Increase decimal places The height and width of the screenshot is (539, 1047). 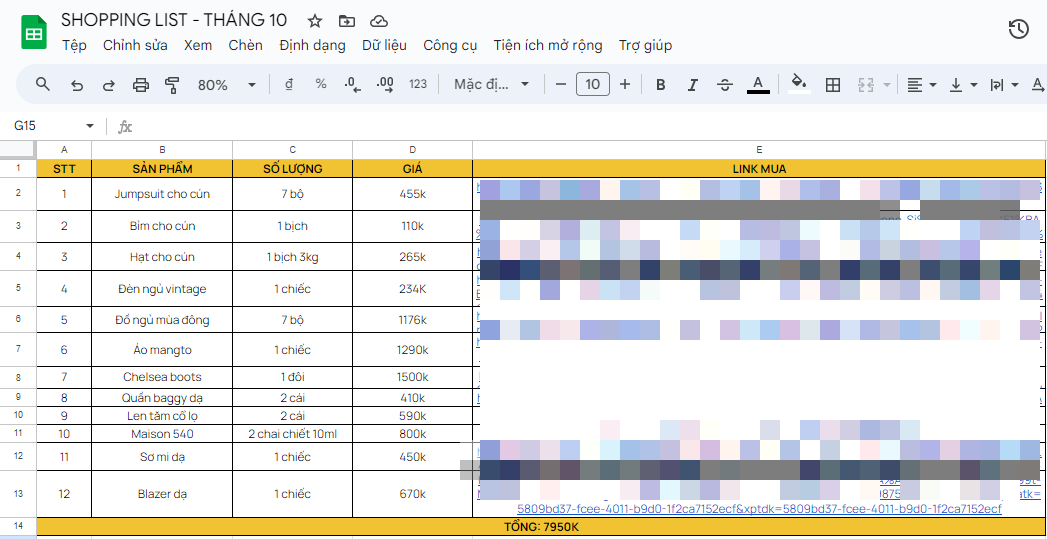click(385, 84)
